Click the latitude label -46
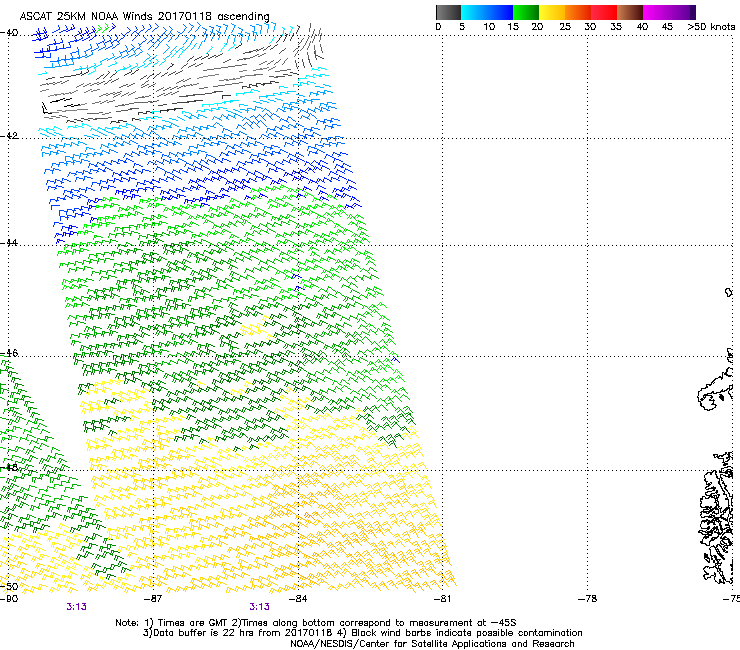The width and height of the screenshot is (740, 650). (9, 353)
